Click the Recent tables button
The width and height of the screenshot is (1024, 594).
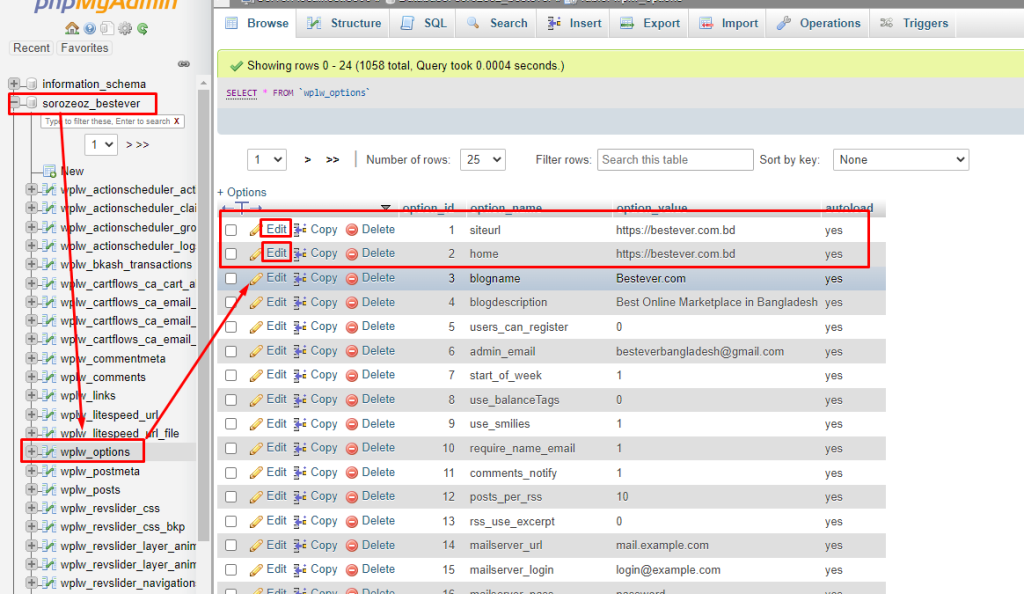pyautogui.click(x=31, y=48)
